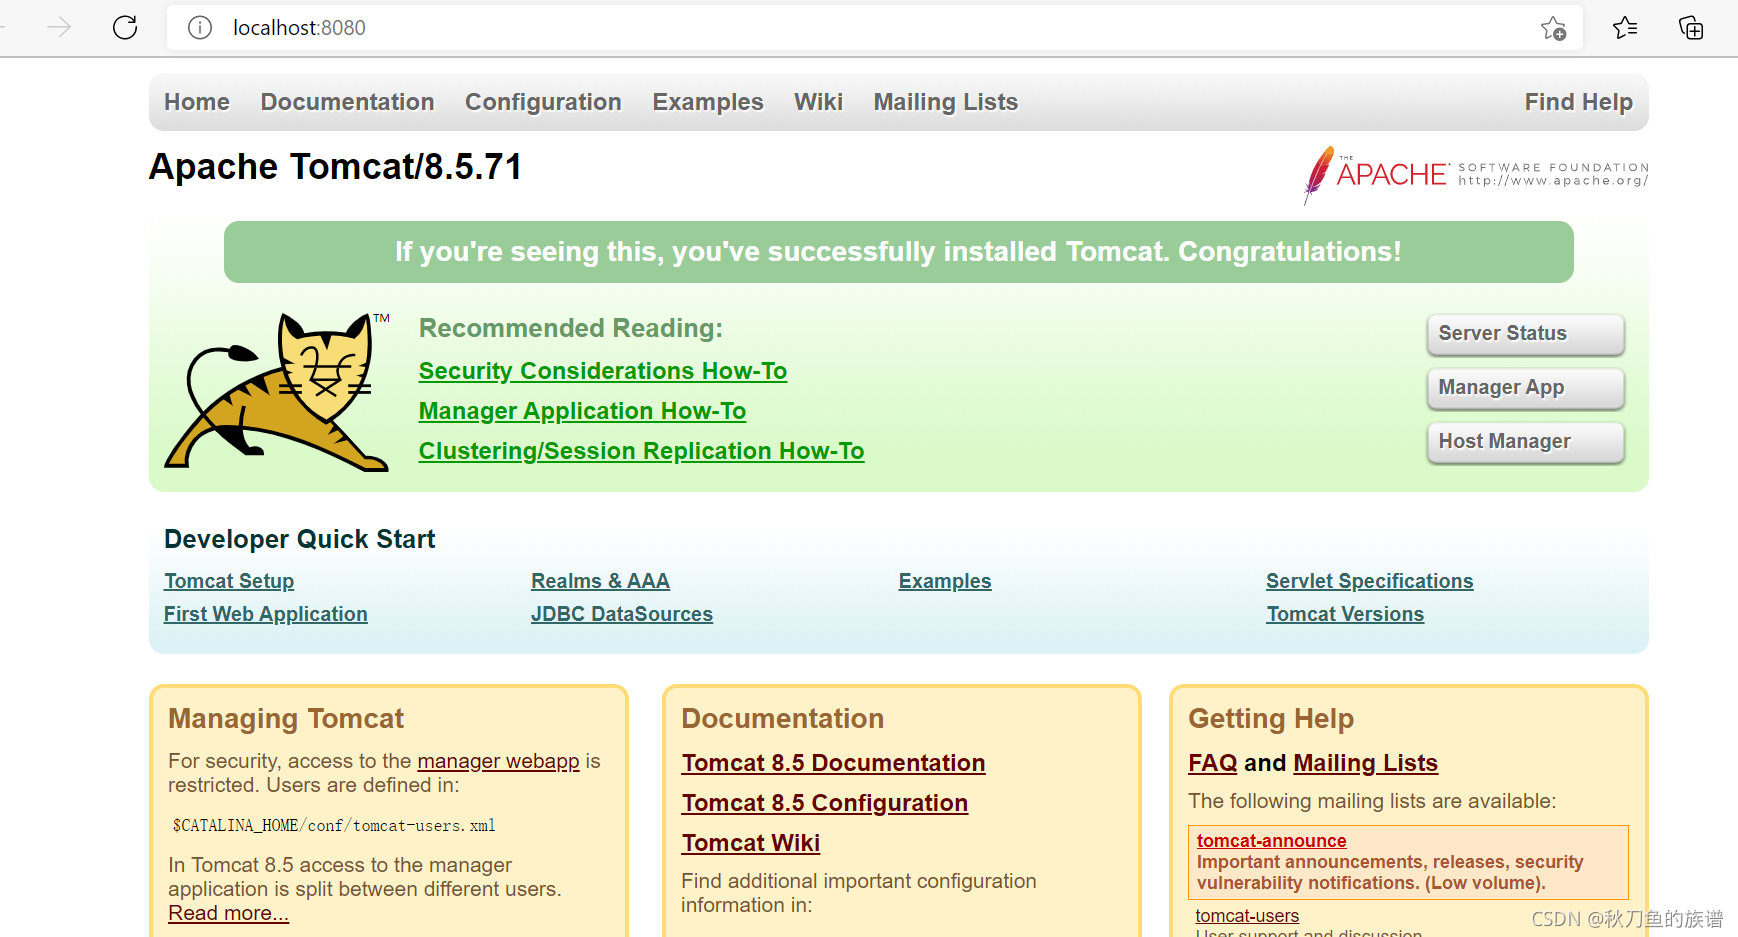
Task: Open the favorites list icon
Action: point(1625,28)
